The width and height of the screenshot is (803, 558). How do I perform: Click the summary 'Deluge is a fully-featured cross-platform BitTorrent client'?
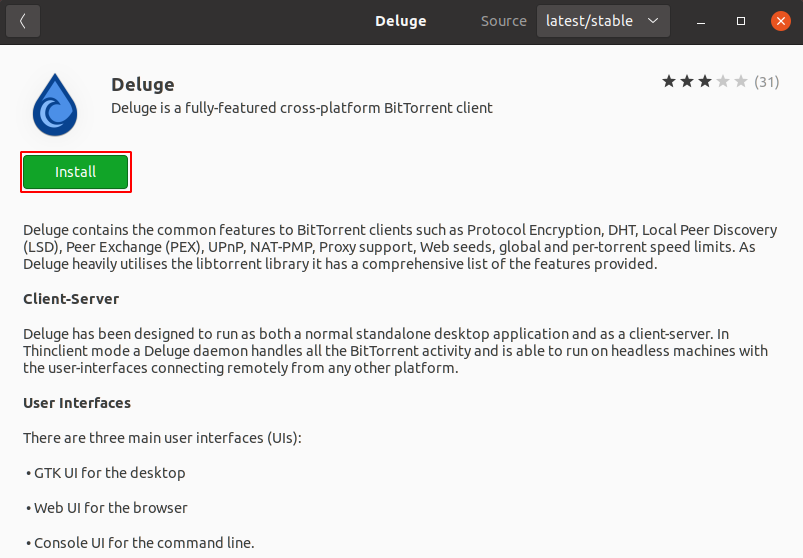point(302,108)
